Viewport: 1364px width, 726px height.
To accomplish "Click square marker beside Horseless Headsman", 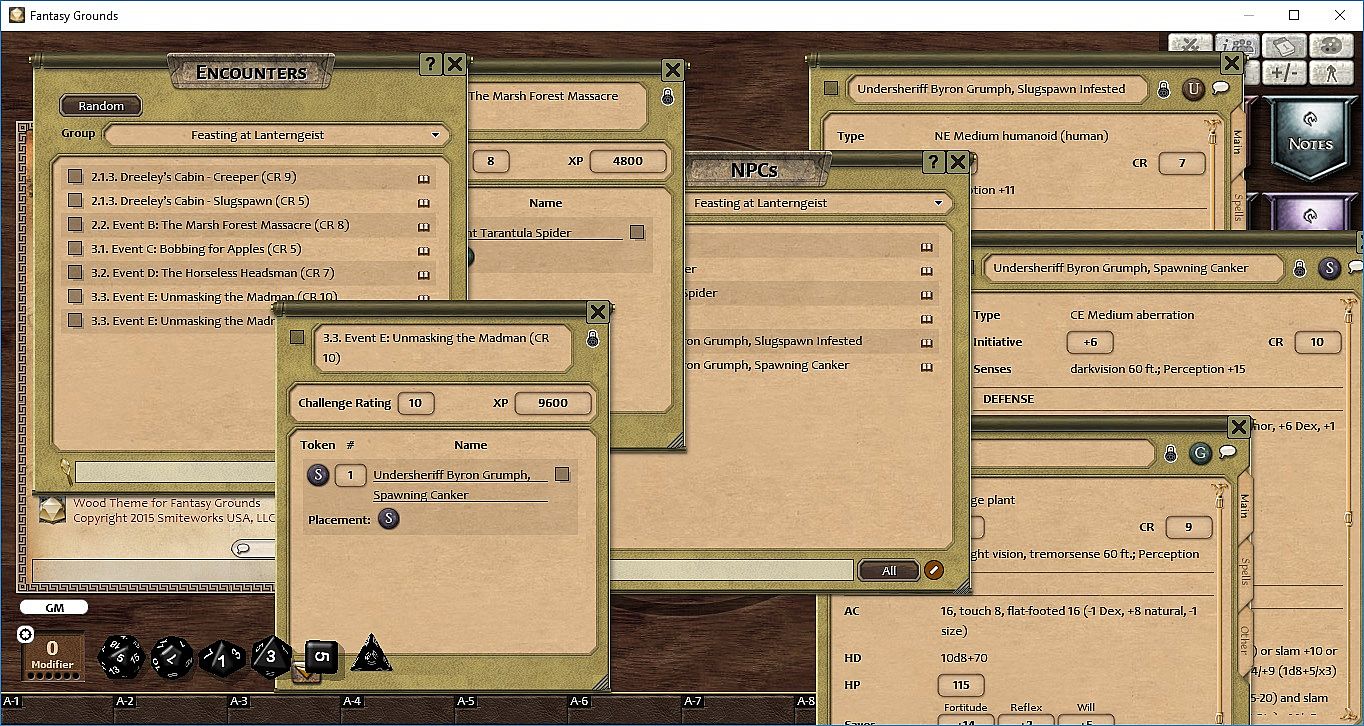I will pyautogui.click(x=75, y=273).
